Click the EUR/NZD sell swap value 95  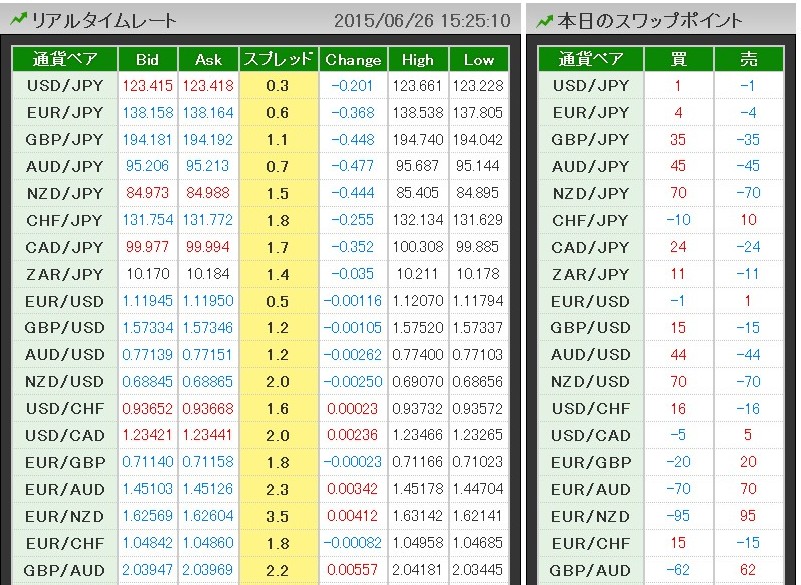748,517
